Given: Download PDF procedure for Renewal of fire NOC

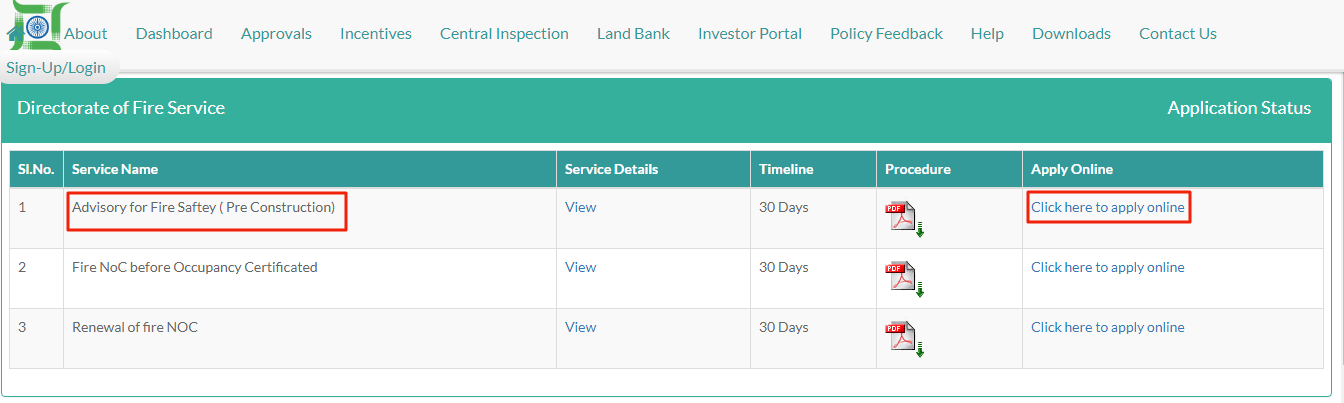Looking at the screenshot, I should click(903, 339).
